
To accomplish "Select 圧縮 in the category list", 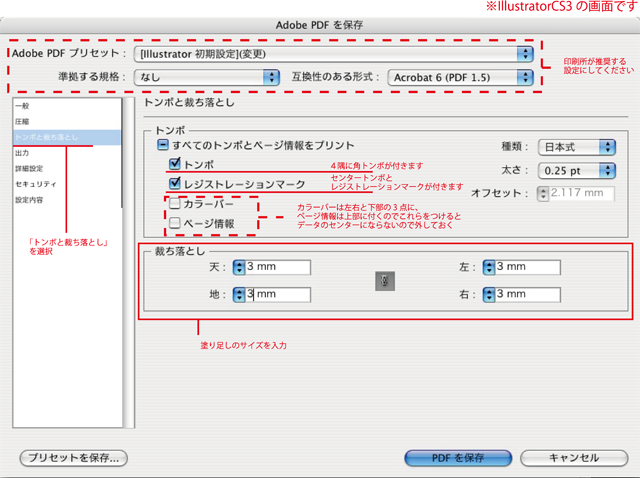I will click(67, 122).
